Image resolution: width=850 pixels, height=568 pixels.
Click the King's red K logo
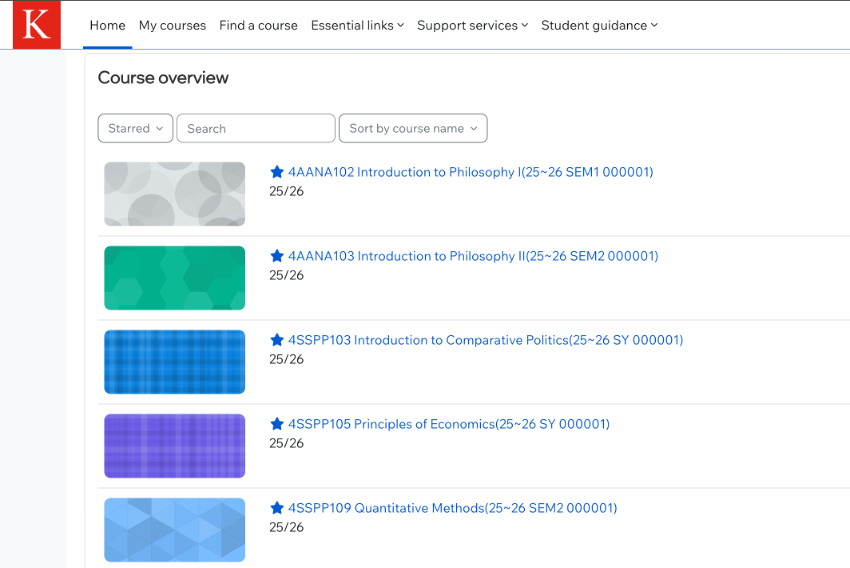coord(37,25)
